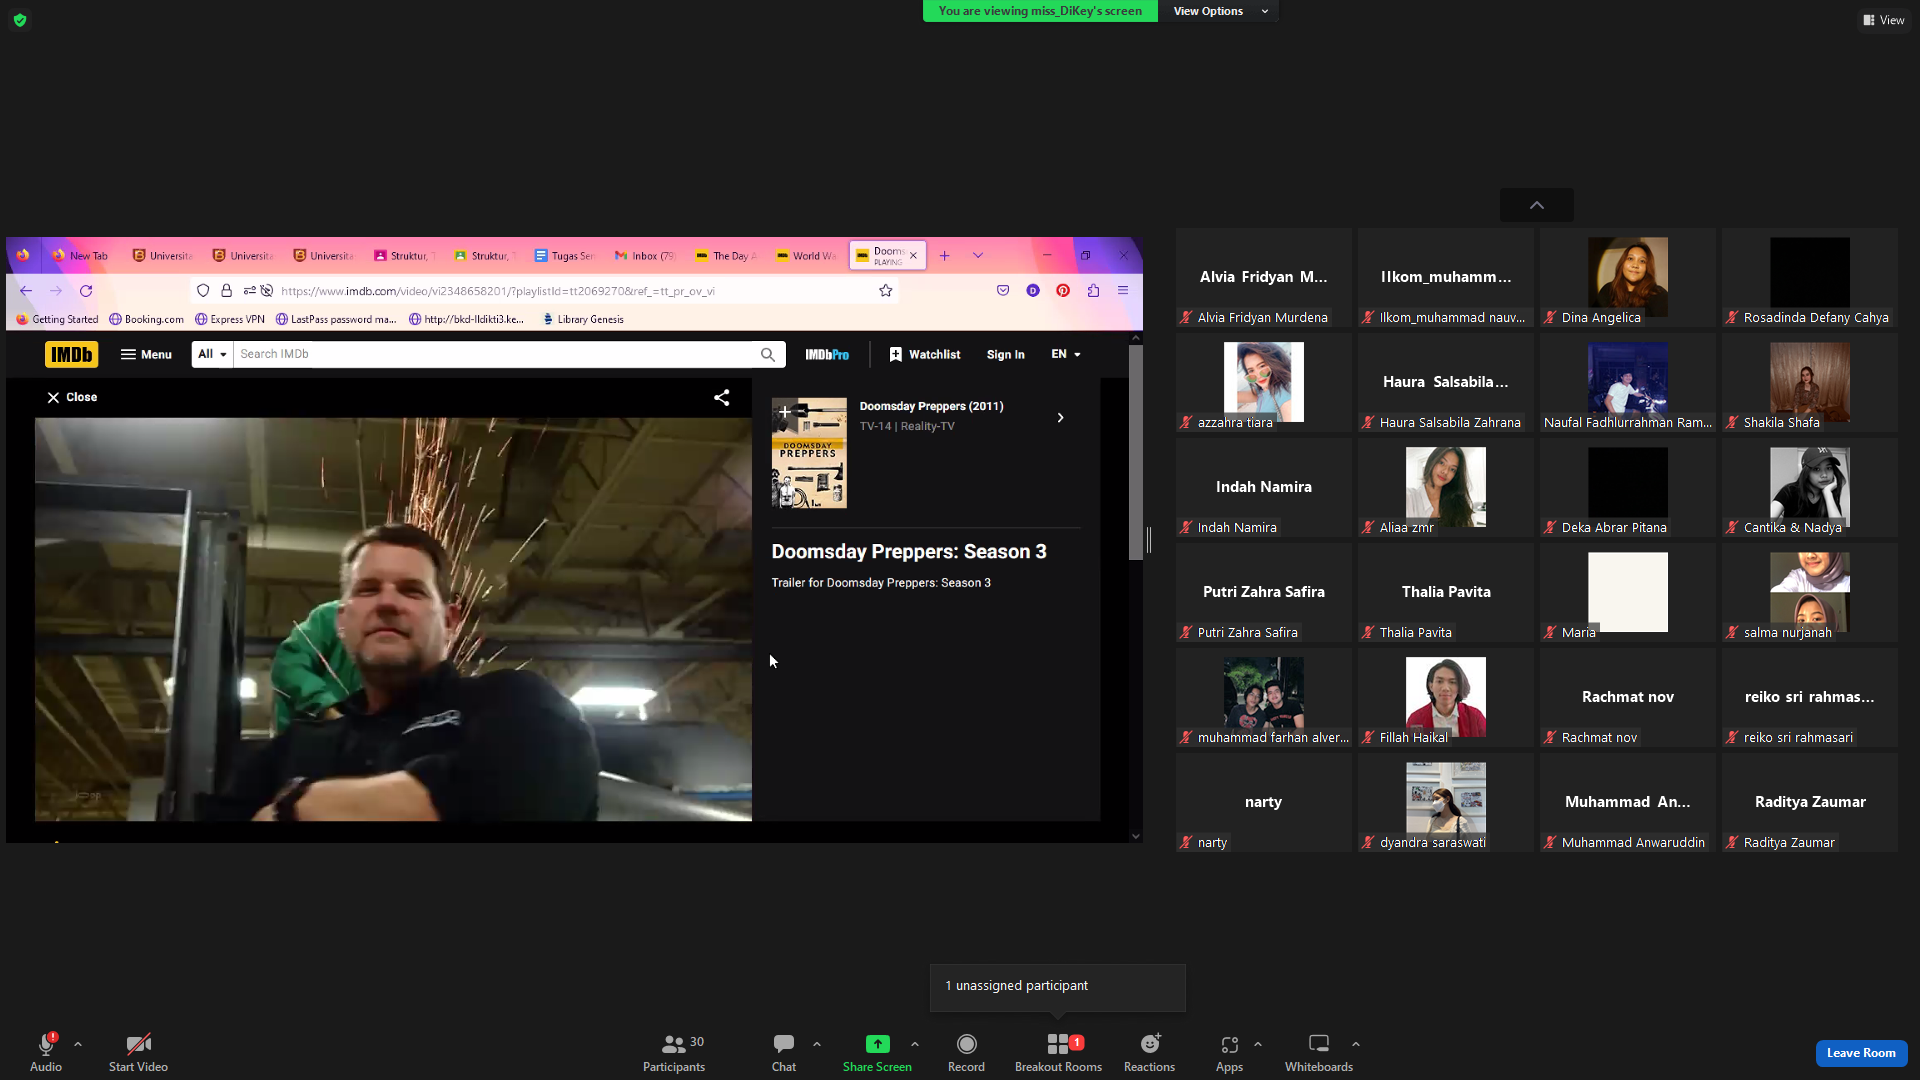The height and width of the screenshot is (1080, 1920).
Task: Open the list all tabs chevron
Action: [978, 256]
